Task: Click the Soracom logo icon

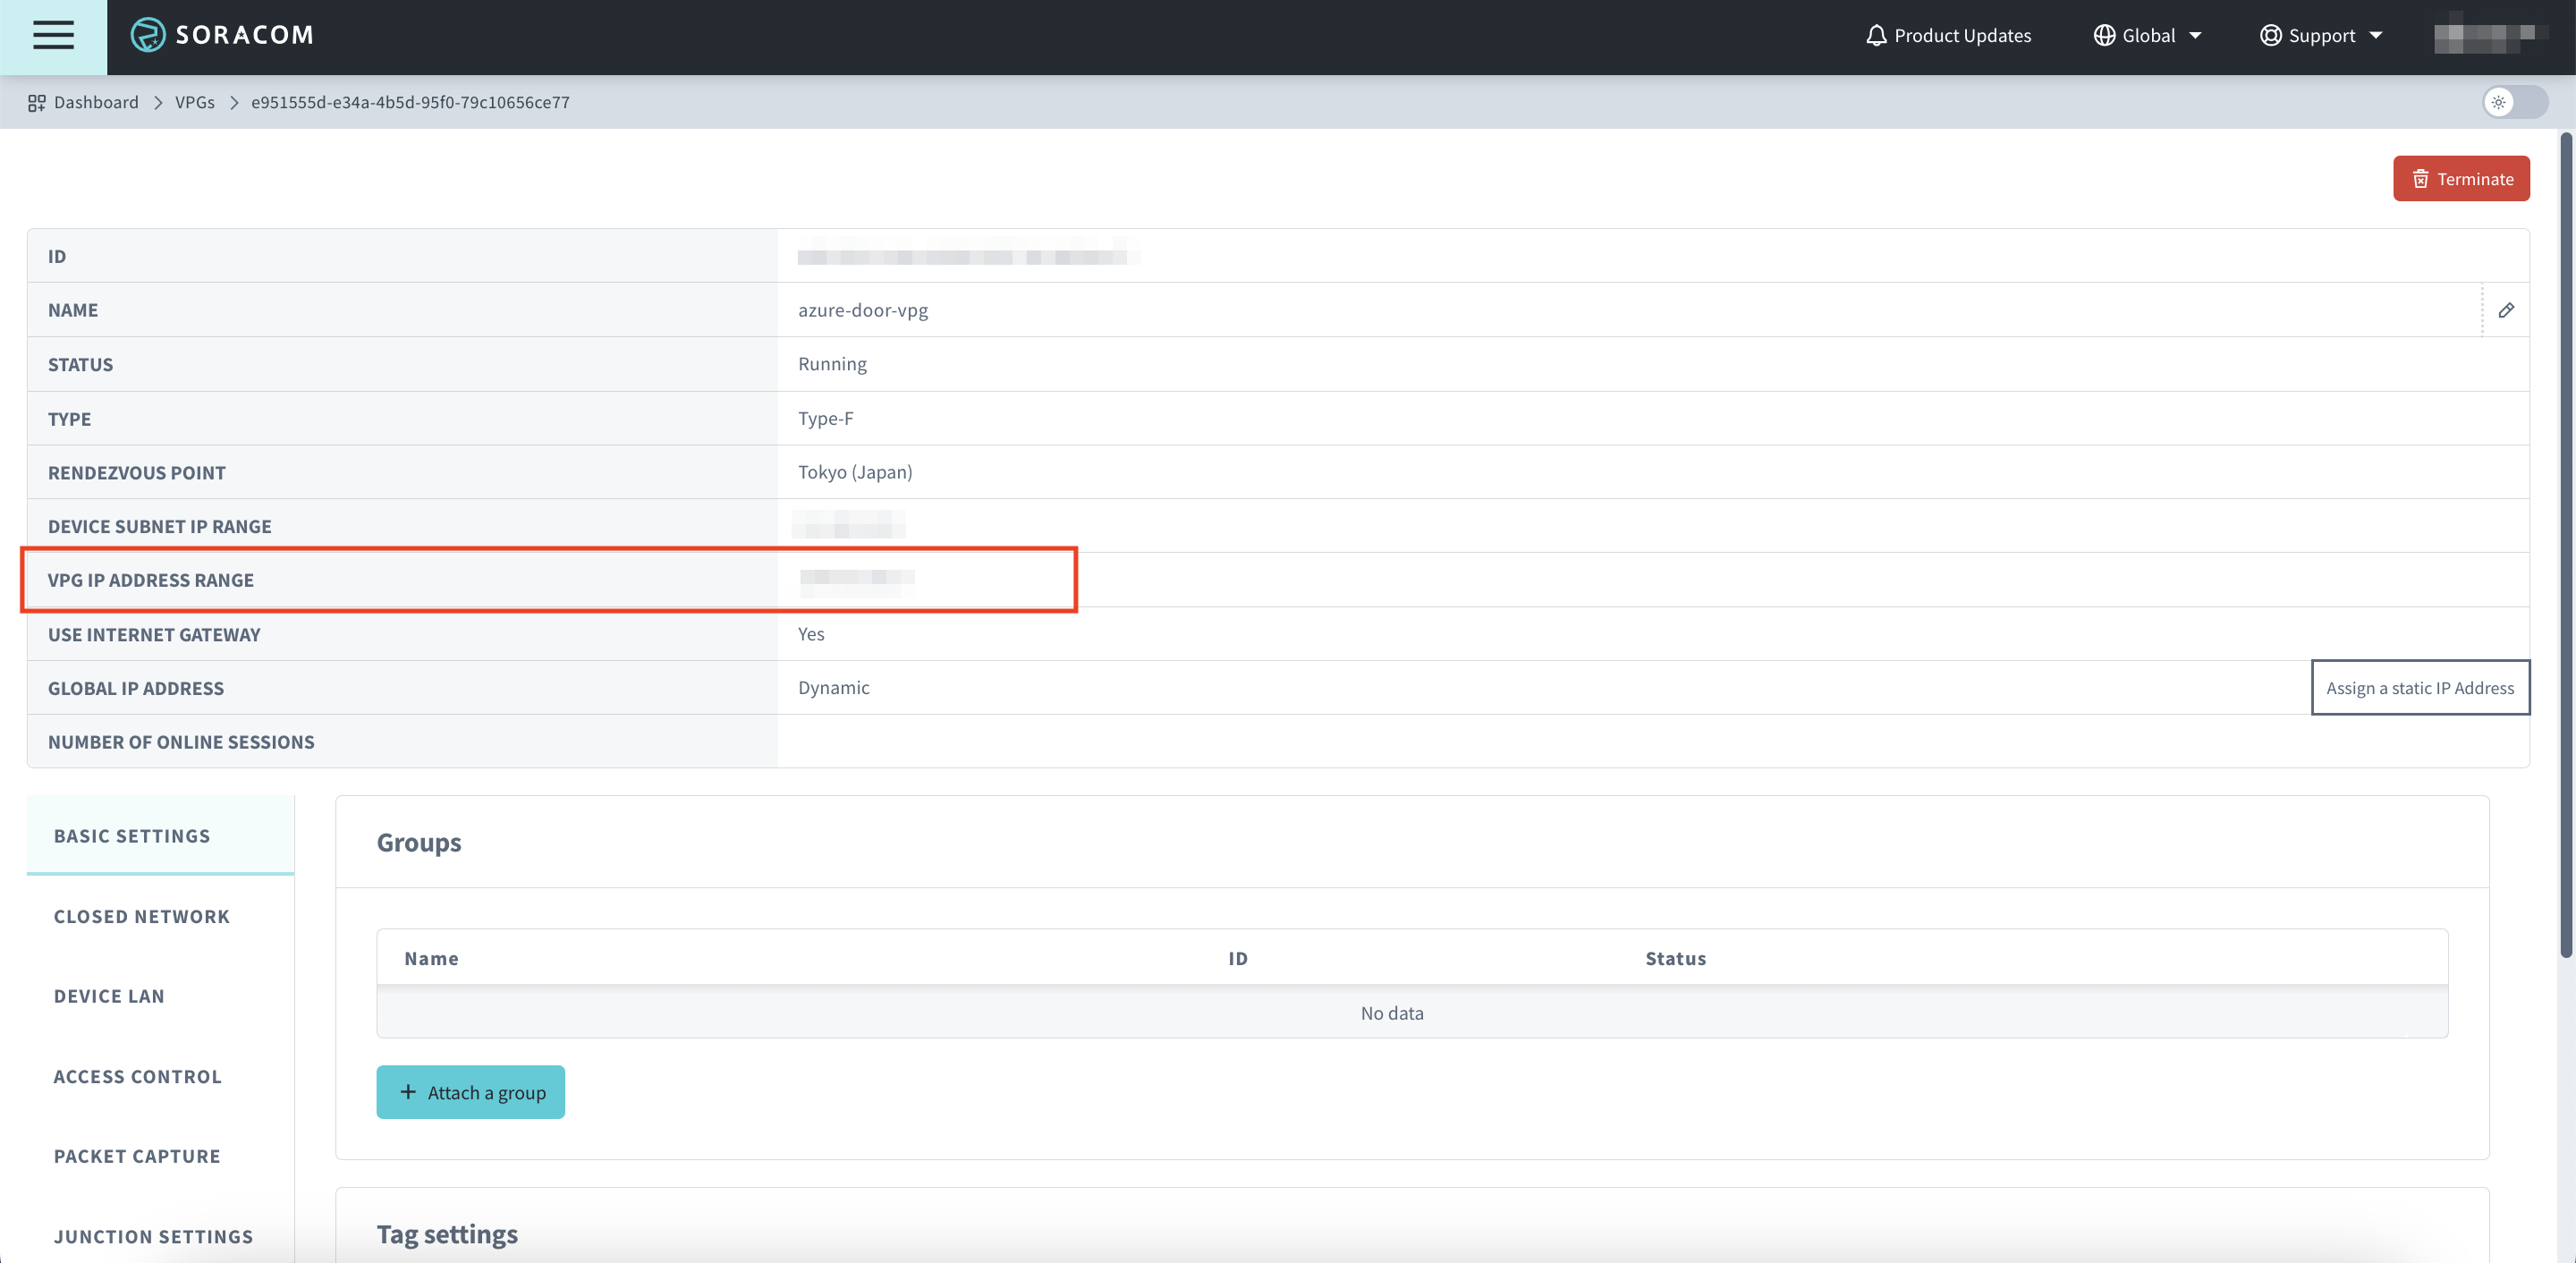Action: click(147, 35)
